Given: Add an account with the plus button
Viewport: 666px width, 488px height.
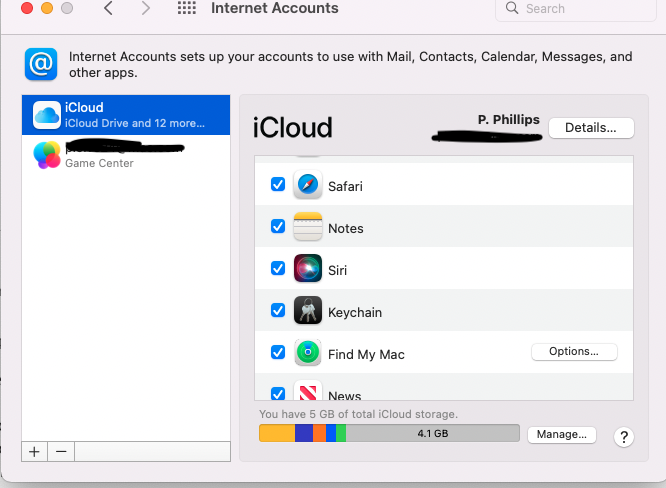Looking at the screenshot, I should coord(34,451).
